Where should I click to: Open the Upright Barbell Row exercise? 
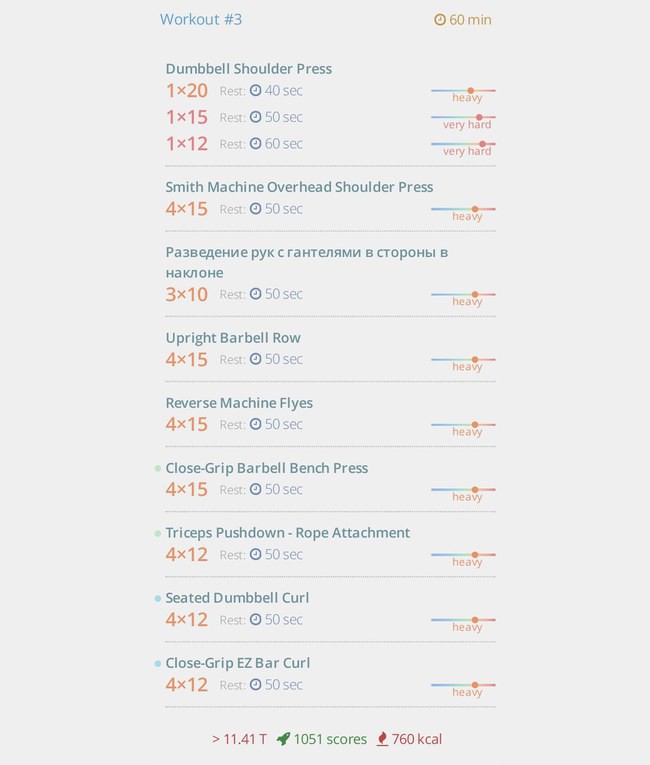click(233, 338)
